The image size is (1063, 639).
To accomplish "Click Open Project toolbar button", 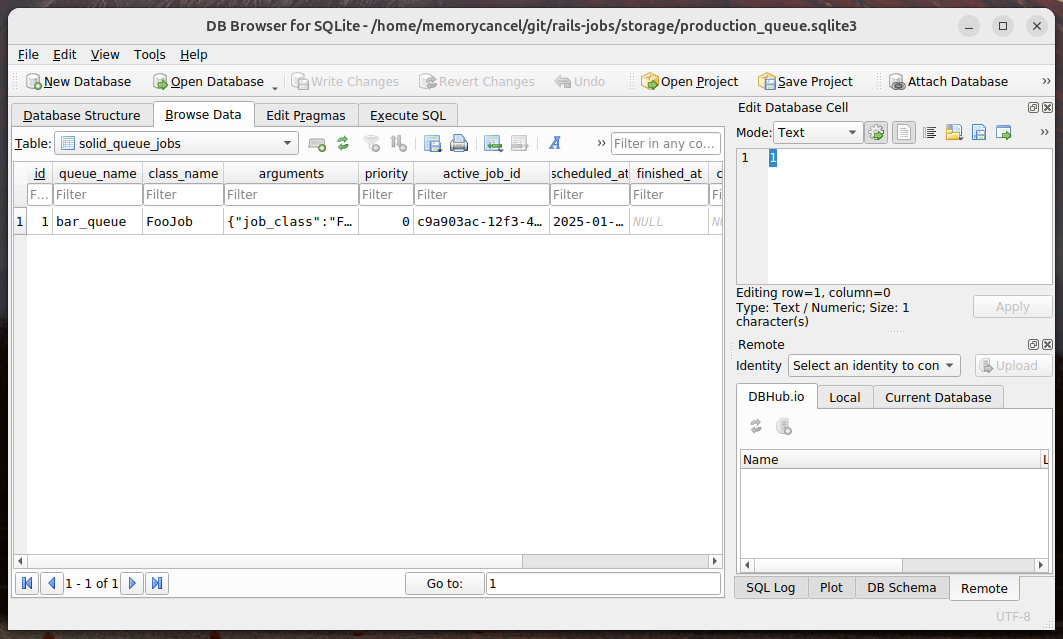I will (689, 82).
